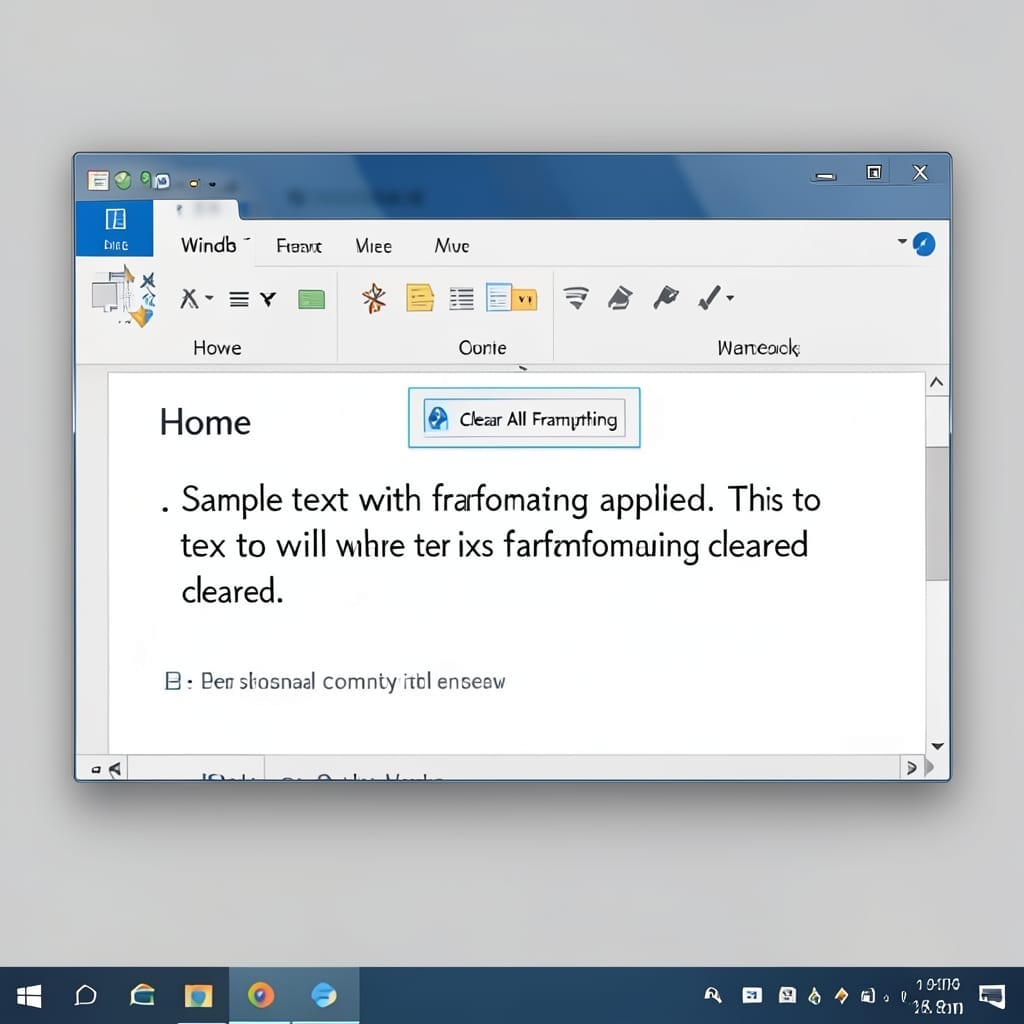Click the system tray clock

click(938, 996)
